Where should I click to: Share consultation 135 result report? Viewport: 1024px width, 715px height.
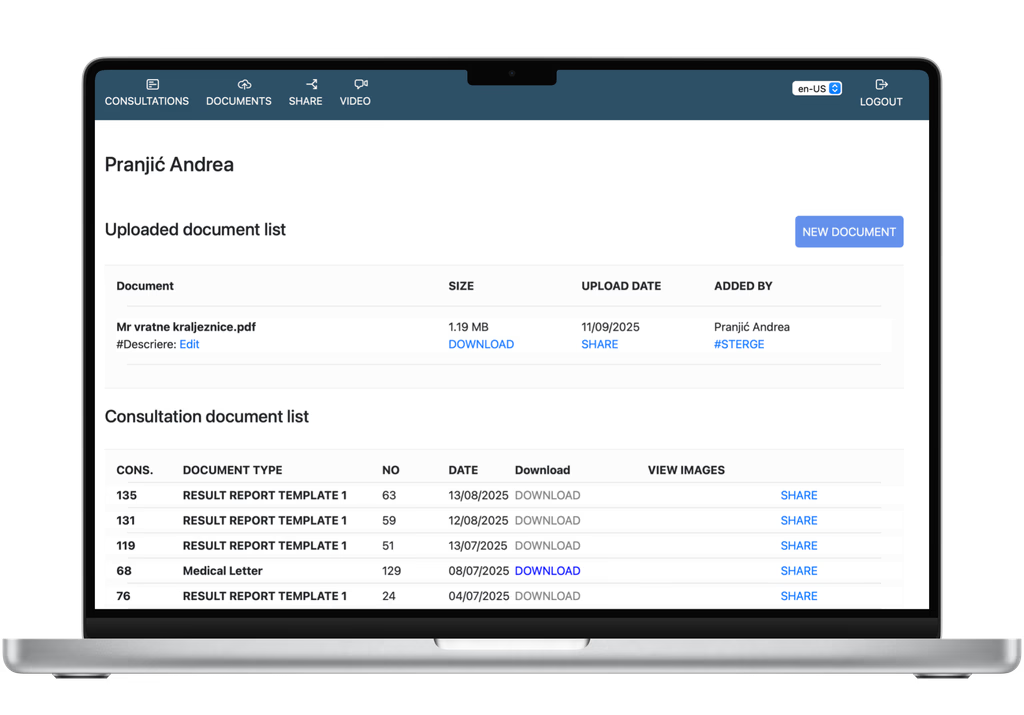[x=798, y=495]
